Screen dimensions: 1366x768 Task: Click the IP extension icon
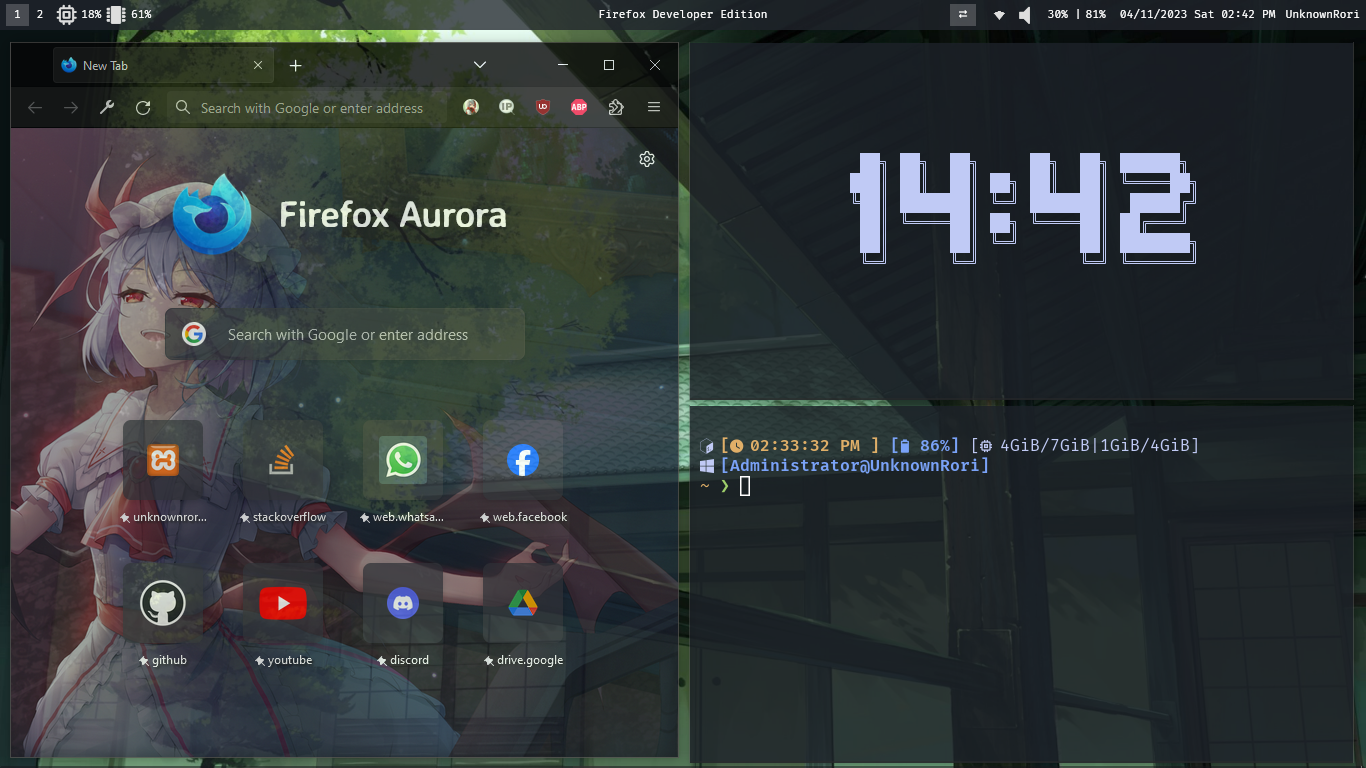point(507,107)
